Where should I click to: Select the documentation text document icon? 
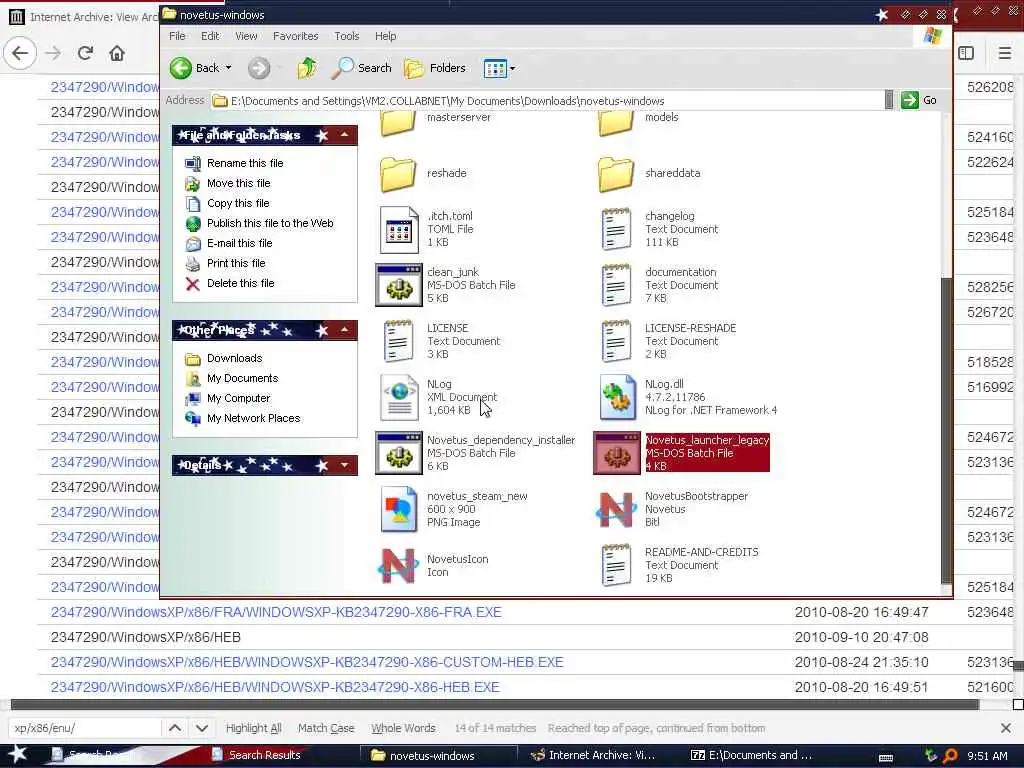click(616, 285)
